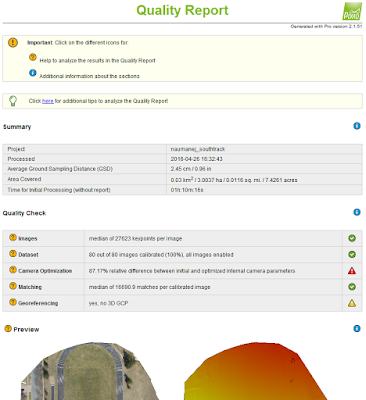Viewport: 366px width, 400px height.
Task: Click the 'Georeferencing' label
Action: click(38, 303)
